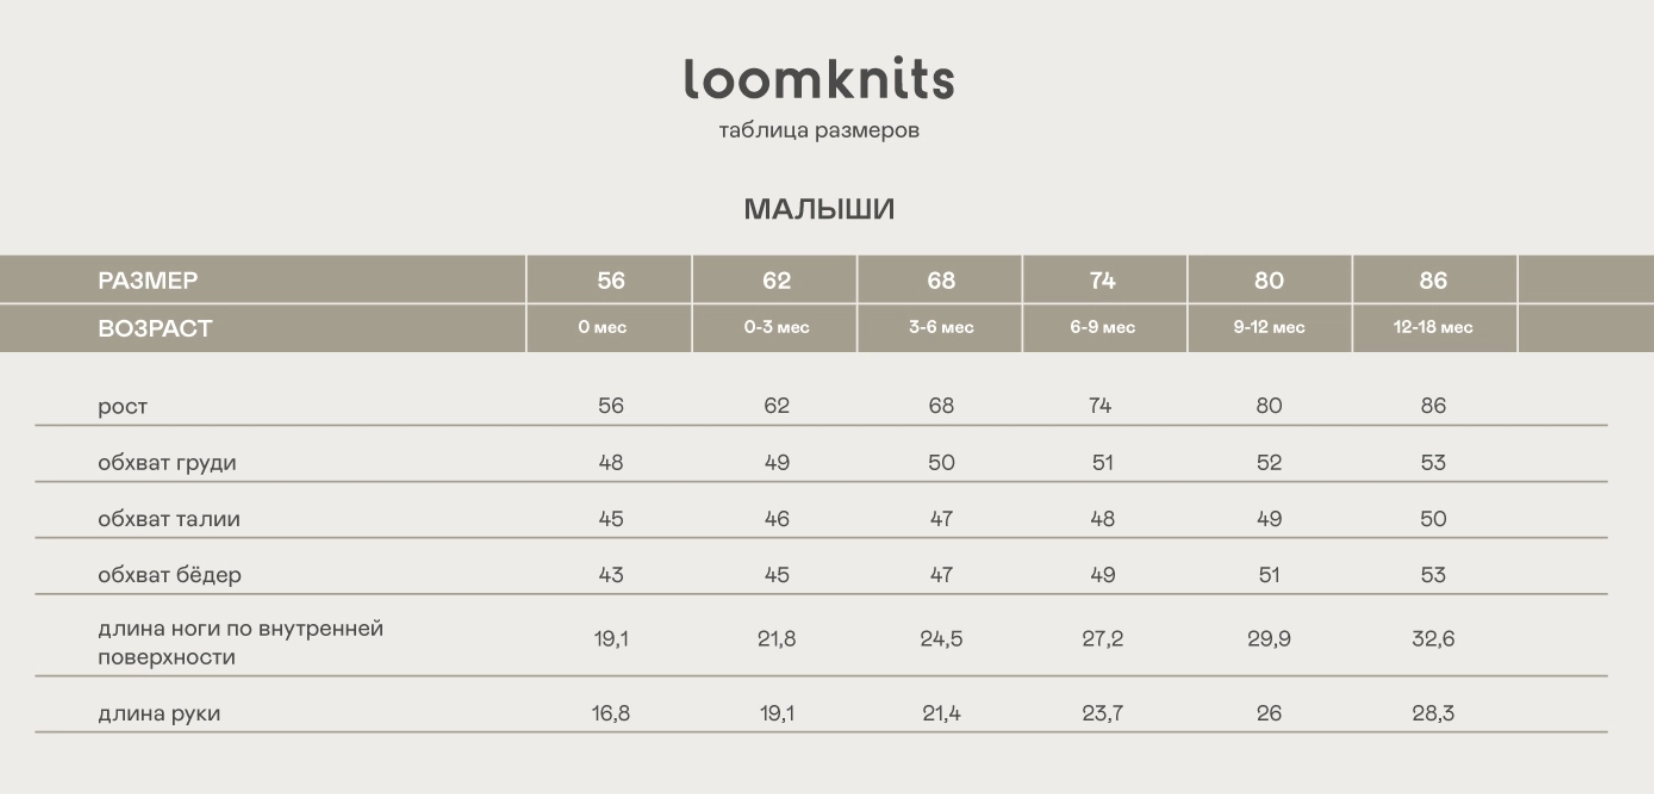Screen dimensions: 1654x794
Task: Click the '12-18 мес' age cell
Action: pos(1433,327)
